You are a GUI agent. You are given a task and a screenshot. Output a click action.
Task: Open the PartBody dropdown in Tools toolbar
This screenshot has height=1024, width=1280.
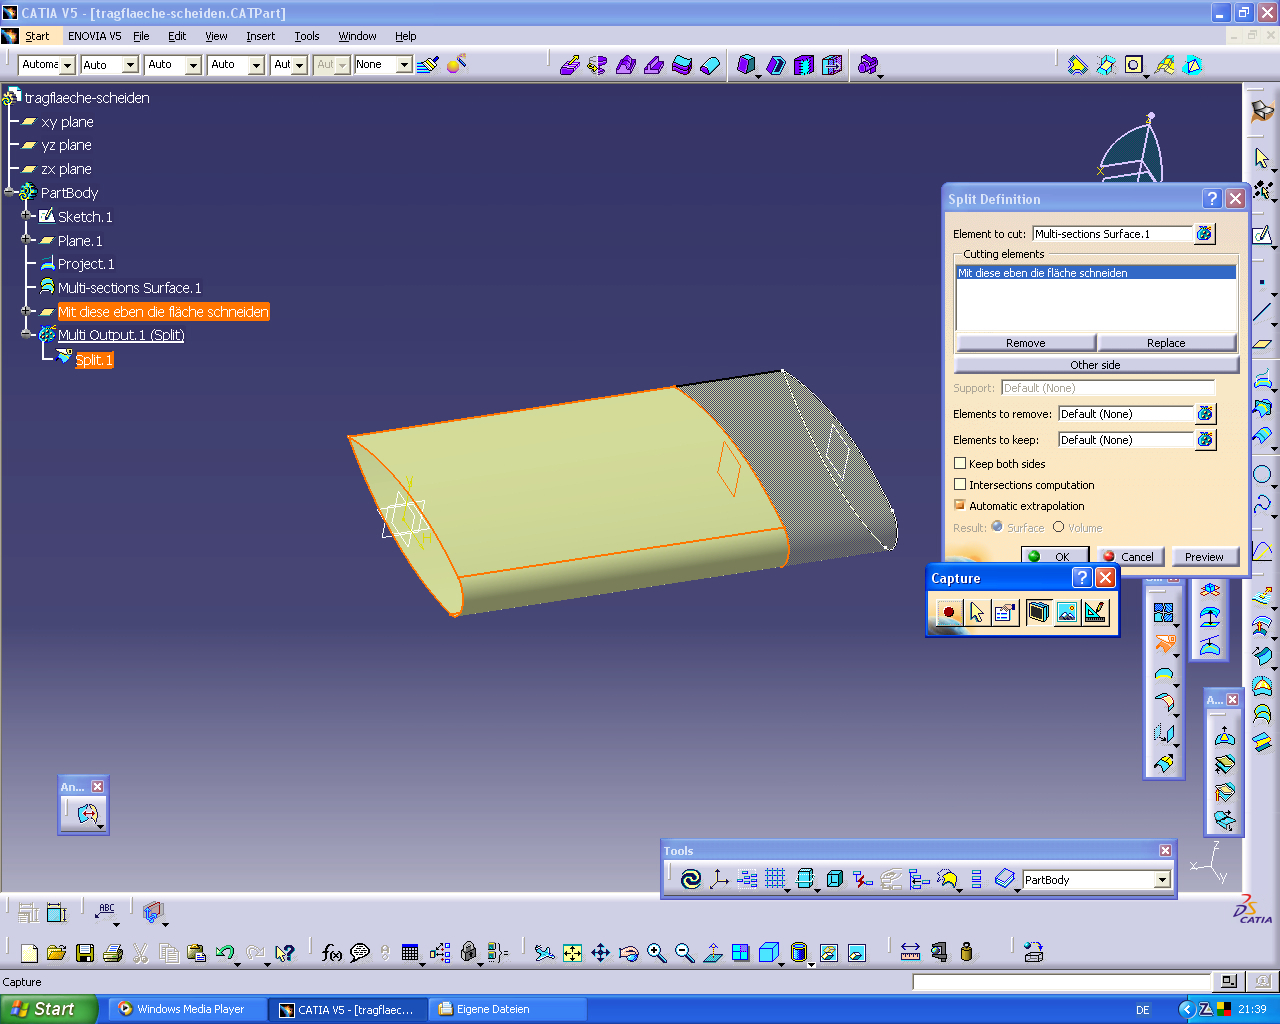pos(1162,880)
